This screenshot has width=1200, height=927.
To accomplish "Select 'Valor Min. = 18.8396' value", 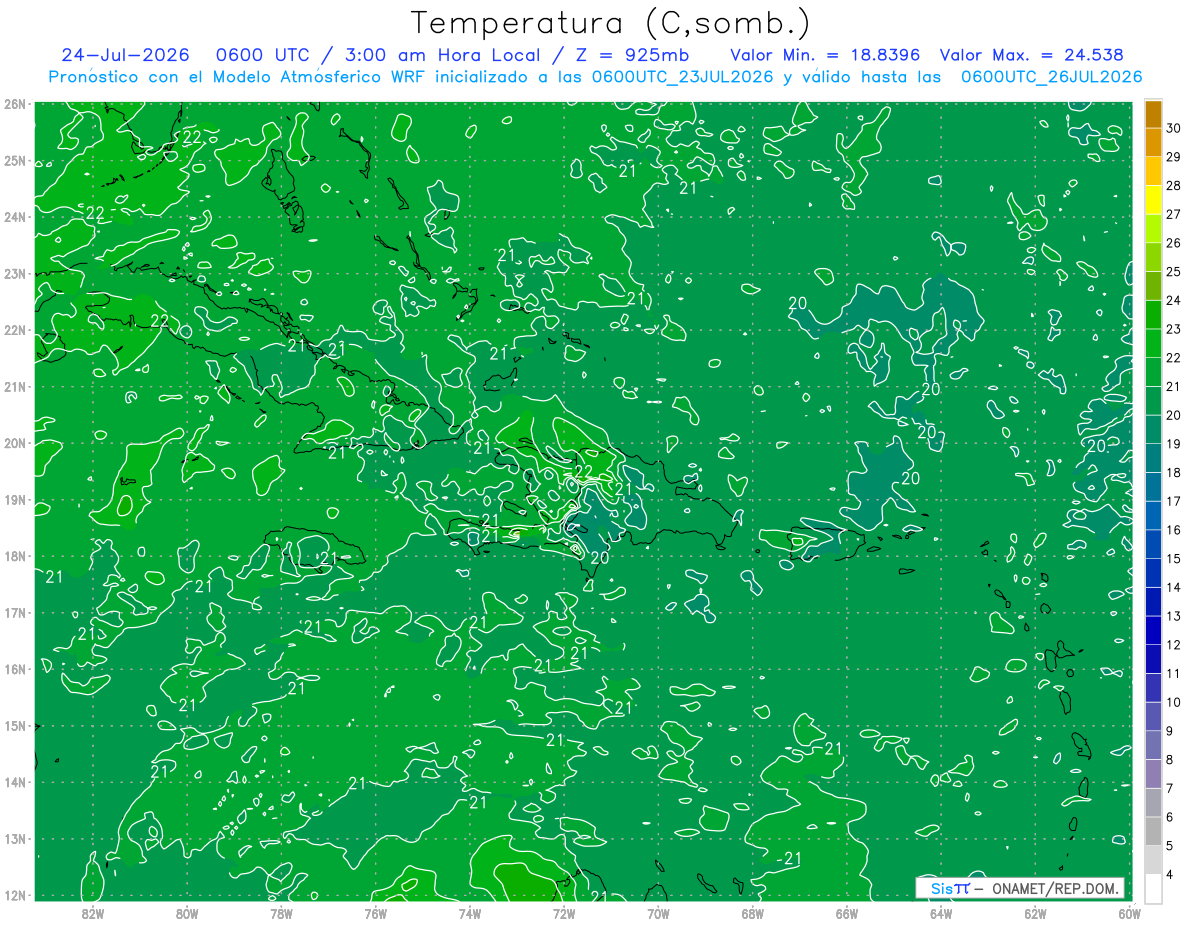I will tap(825, 55).
